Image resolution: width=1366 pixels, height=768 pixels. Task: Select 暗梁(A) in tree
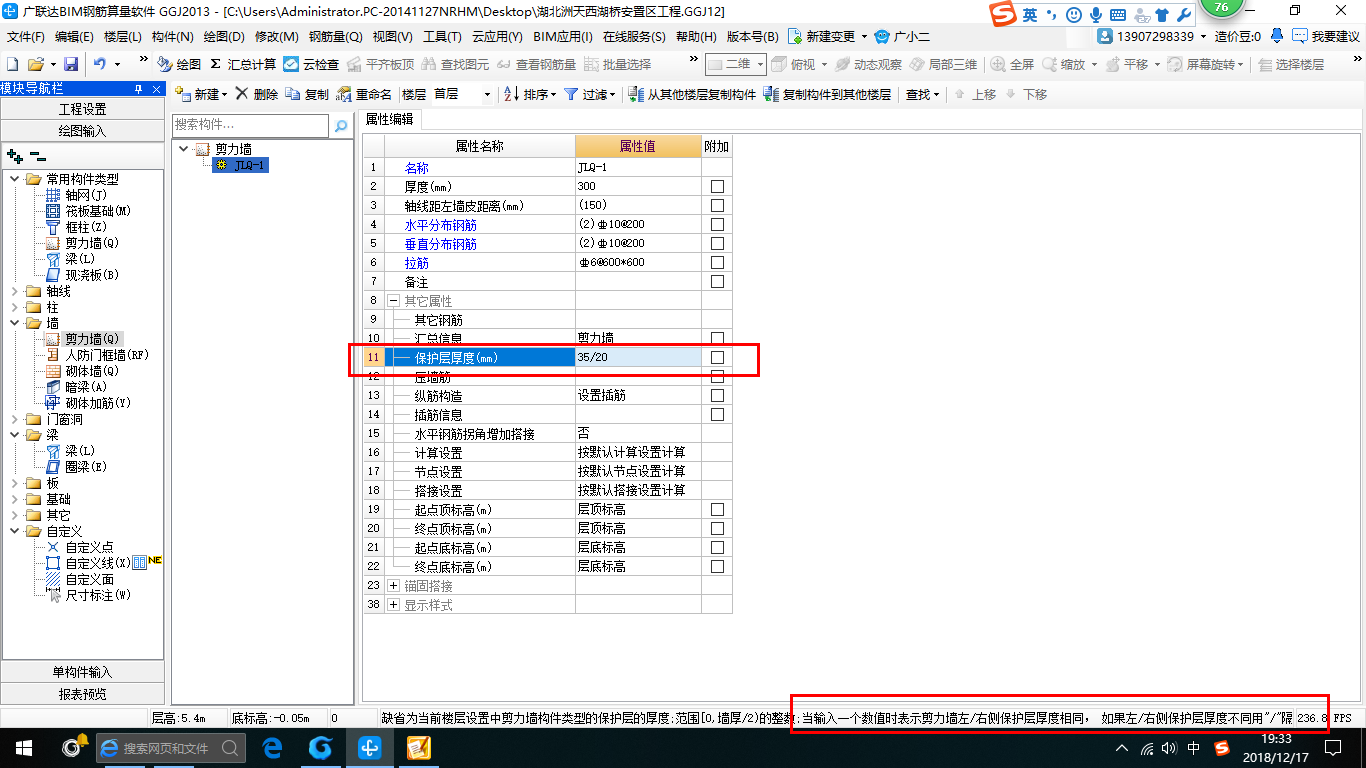tap(86, 387)
